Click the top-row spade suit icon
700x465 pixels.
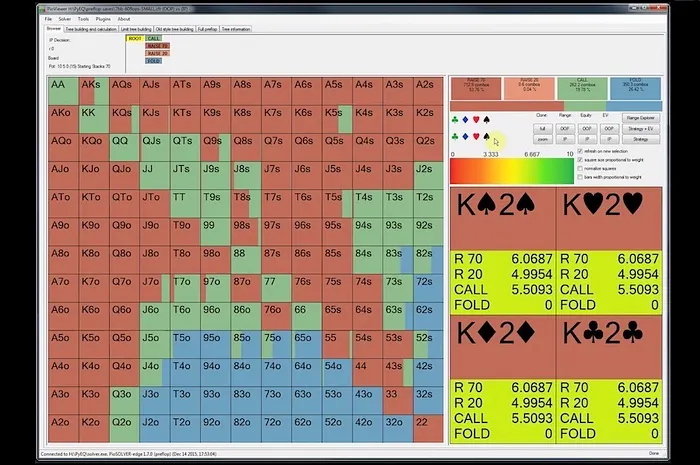487,119
